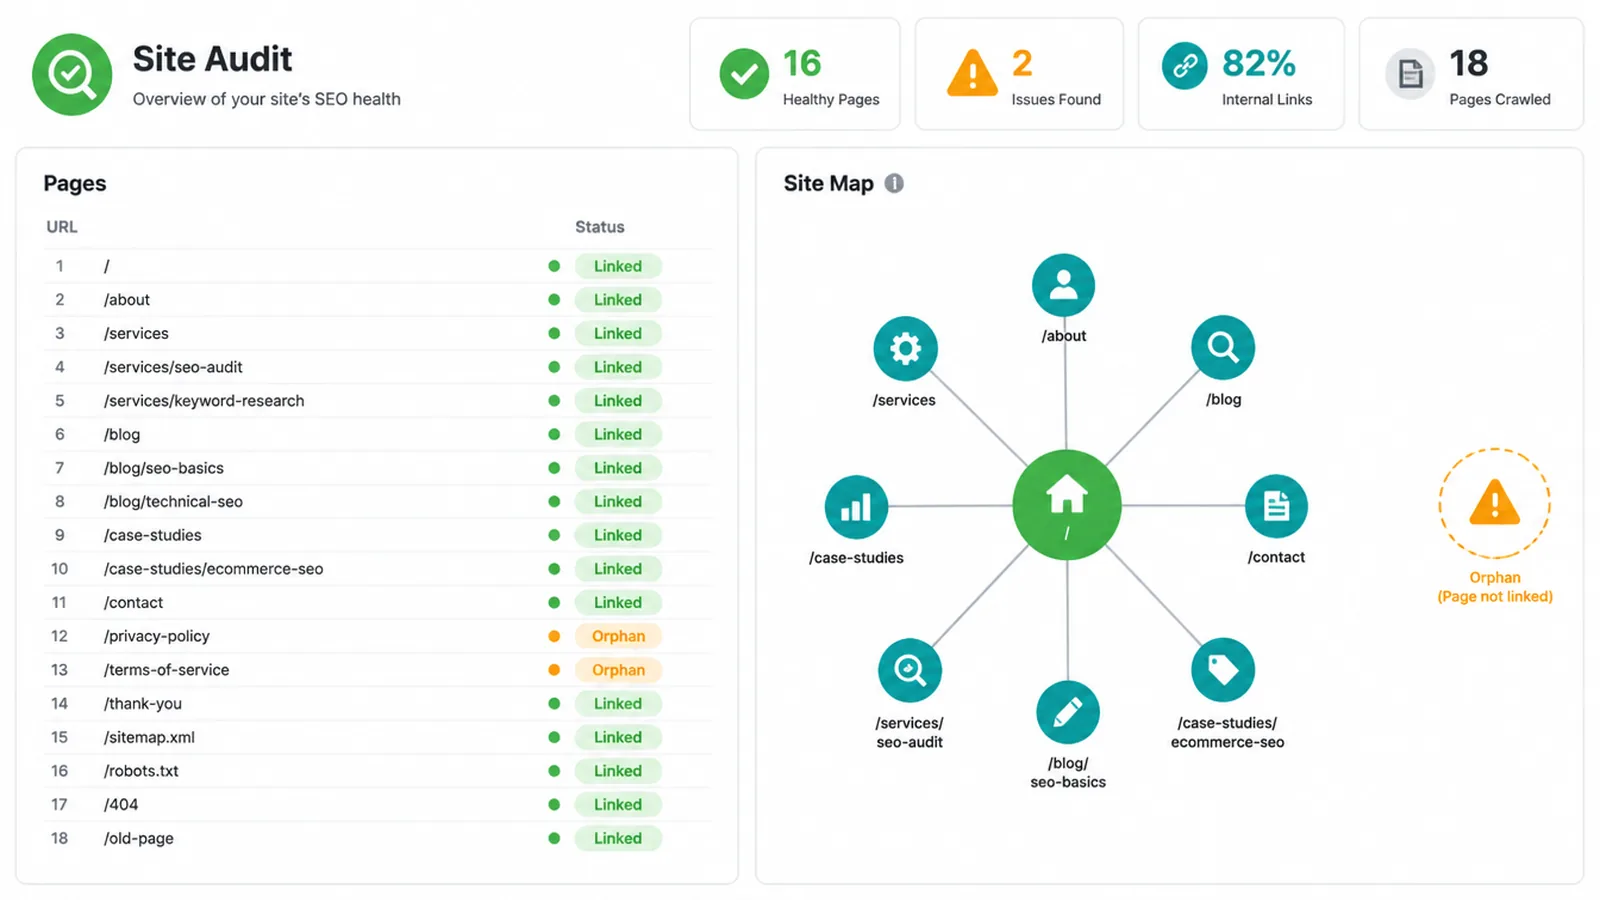The width and height of the screenshot is (1600, 900).
Task: Click the Site Audit magnifier logo
Action: (x=72, y=74)
